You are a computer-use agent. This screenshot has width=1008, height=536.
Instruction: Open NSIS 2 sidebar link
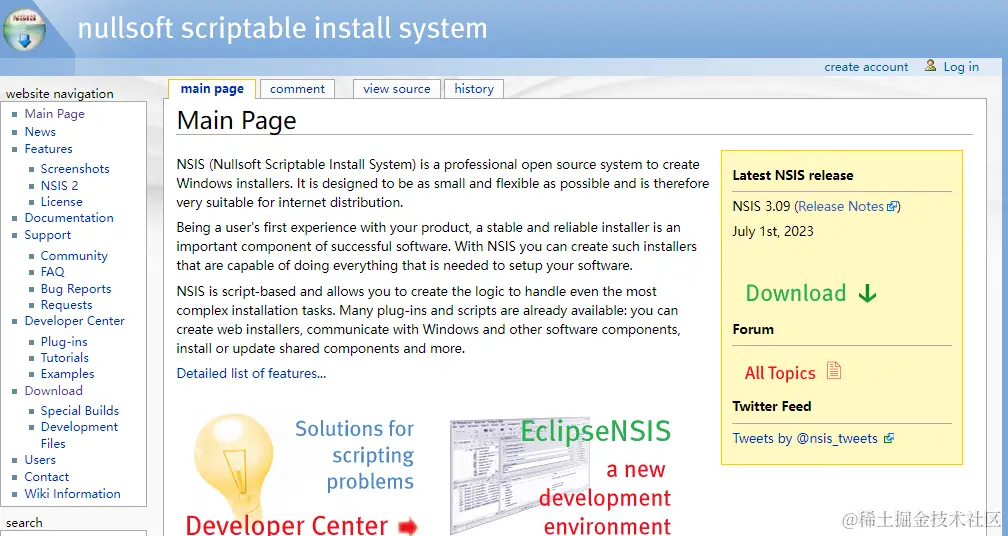(59, 185)
